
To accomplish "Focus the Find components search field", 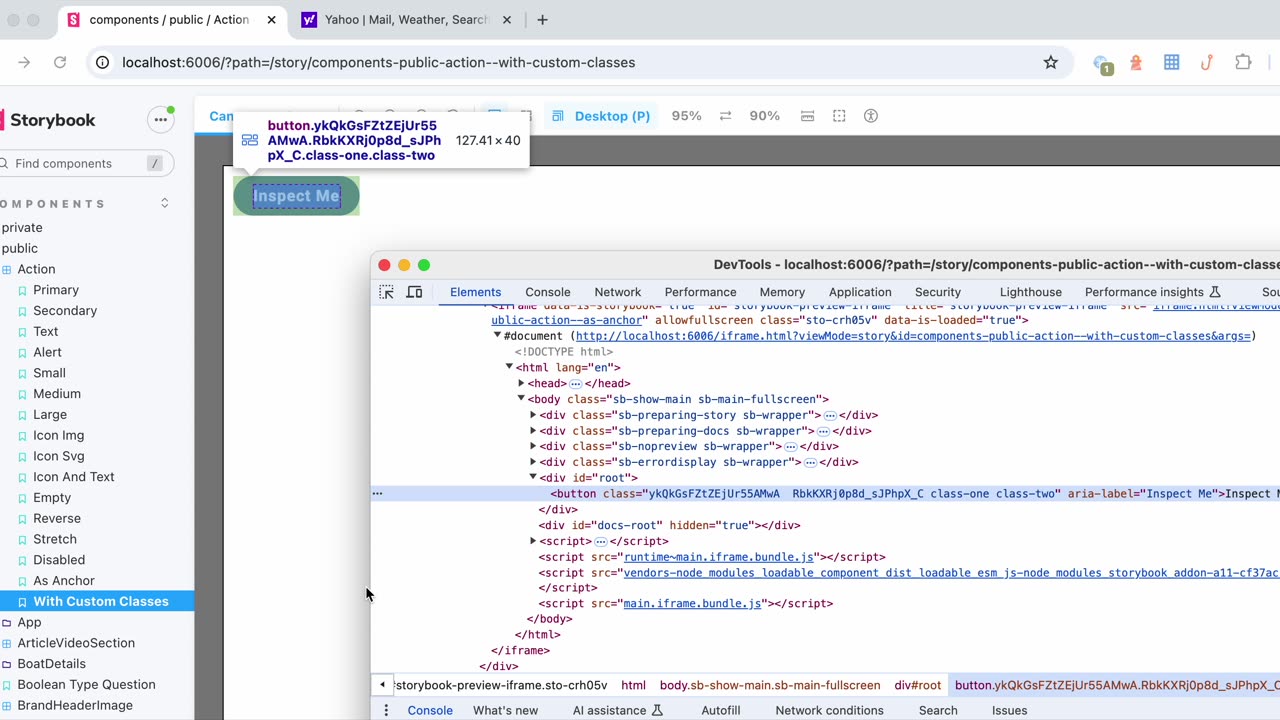I will tap(85, 163).
